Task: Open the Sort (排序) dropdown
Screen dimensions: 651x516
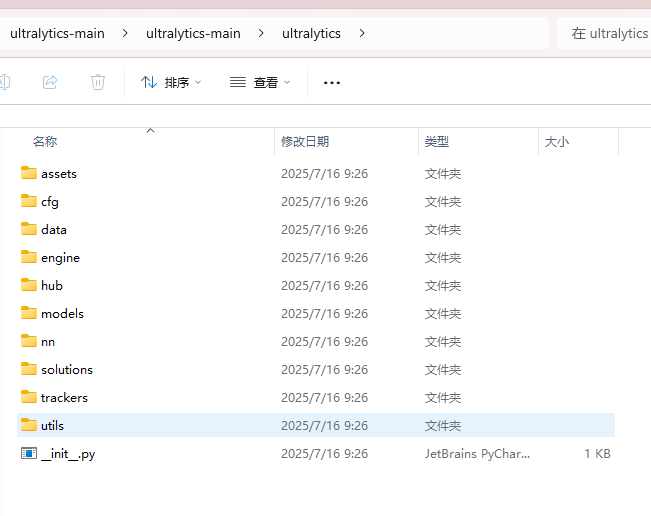Action: point(171,82)
